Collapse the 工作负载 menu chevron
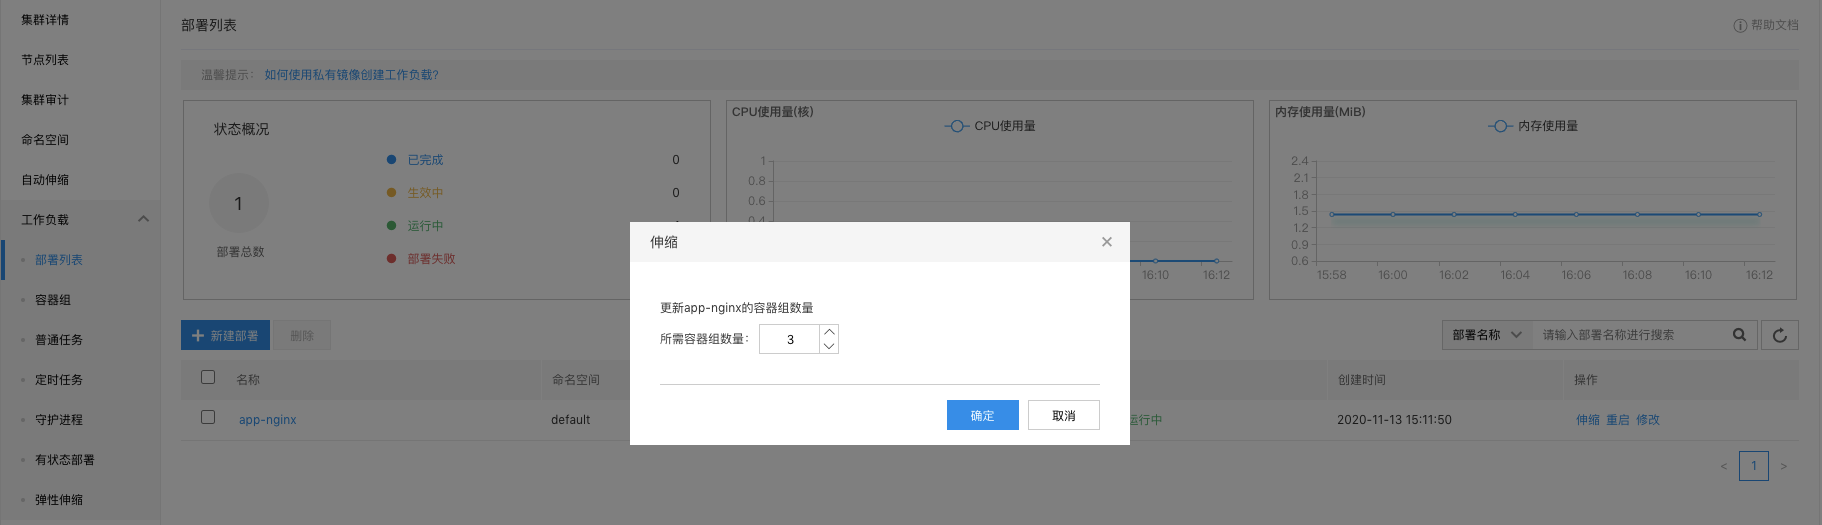 (143, 219)
